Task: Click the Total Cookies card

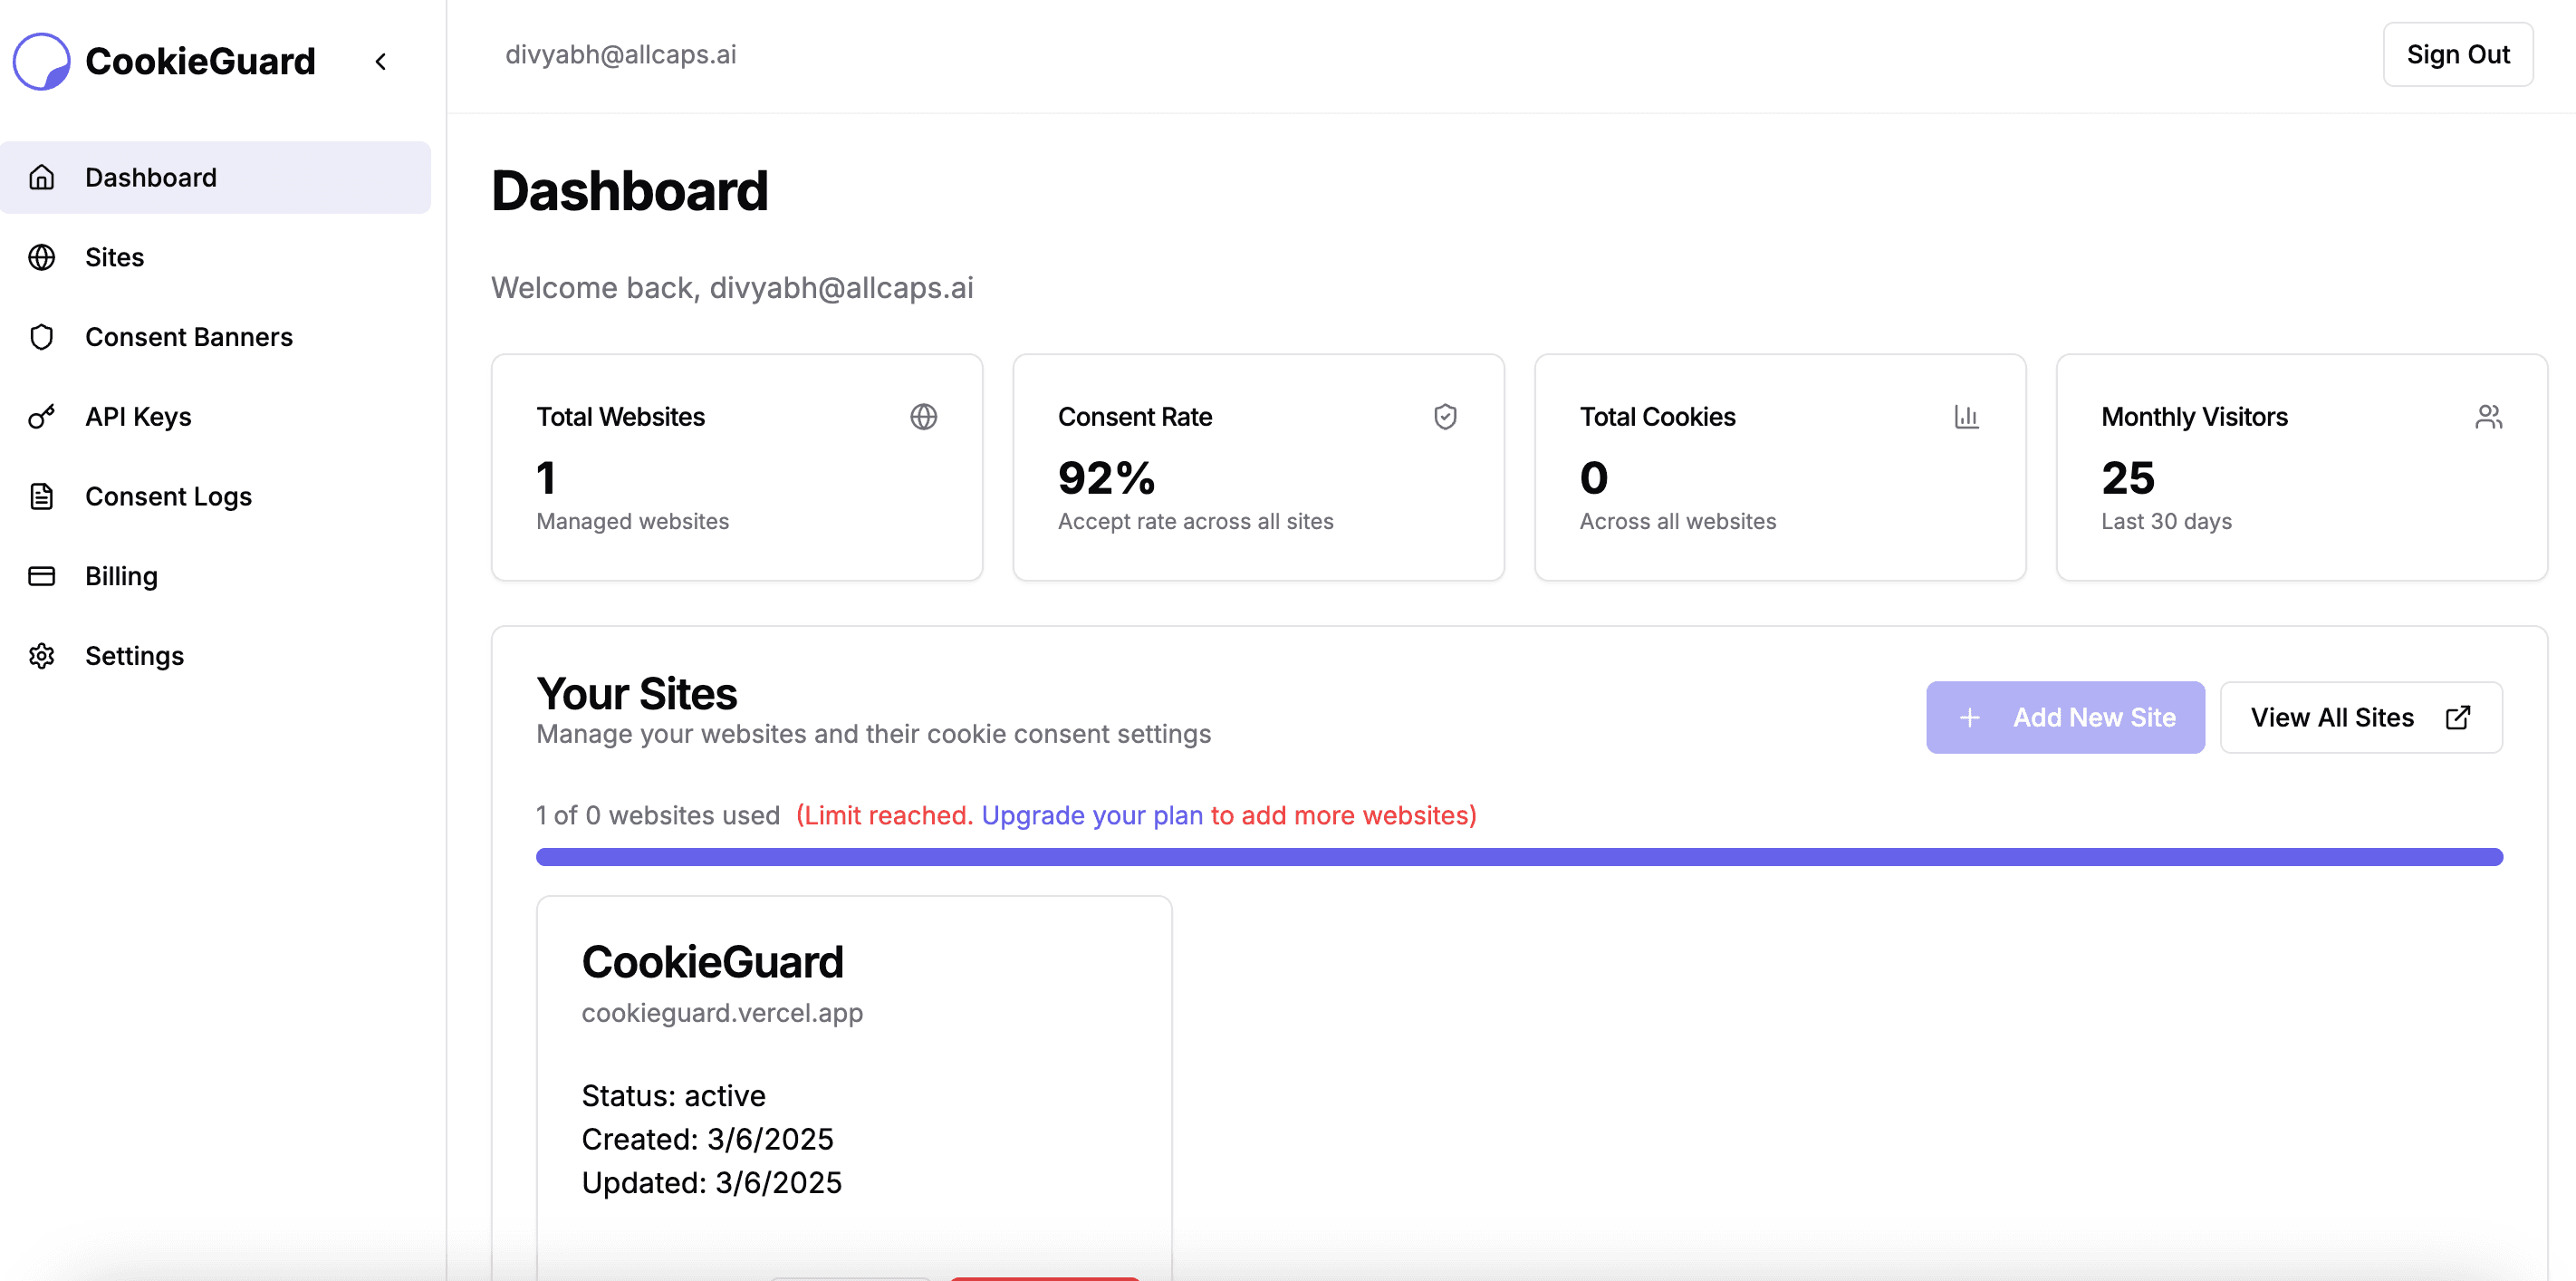Action: pyautogui.click(x=1780, y=467)
